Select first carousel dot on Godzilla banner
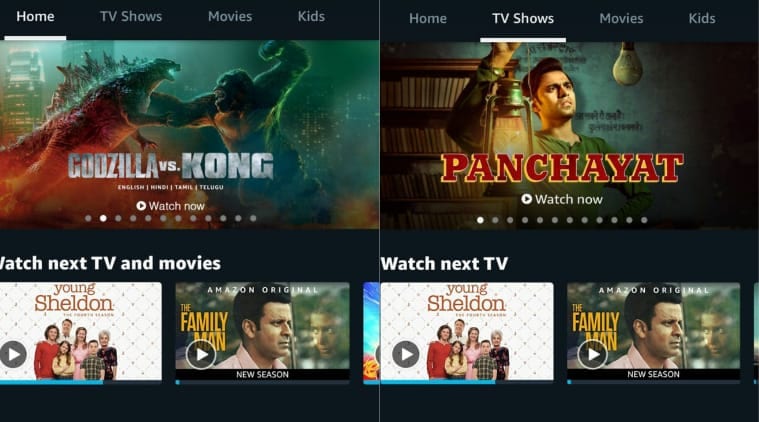Screen dimensions: 759x422 point(88,218)
